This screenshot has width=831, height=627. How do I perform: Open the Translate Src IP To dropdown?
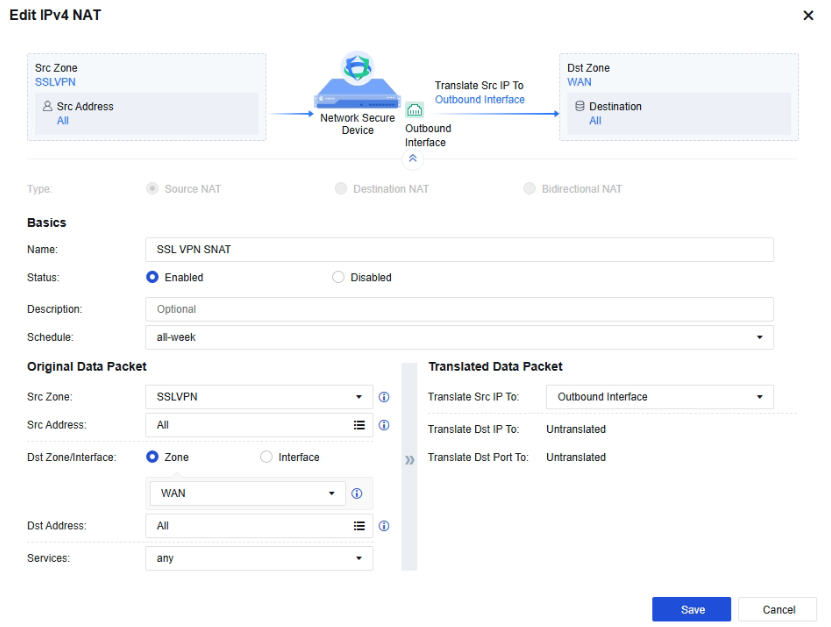[x=659, y=397]
